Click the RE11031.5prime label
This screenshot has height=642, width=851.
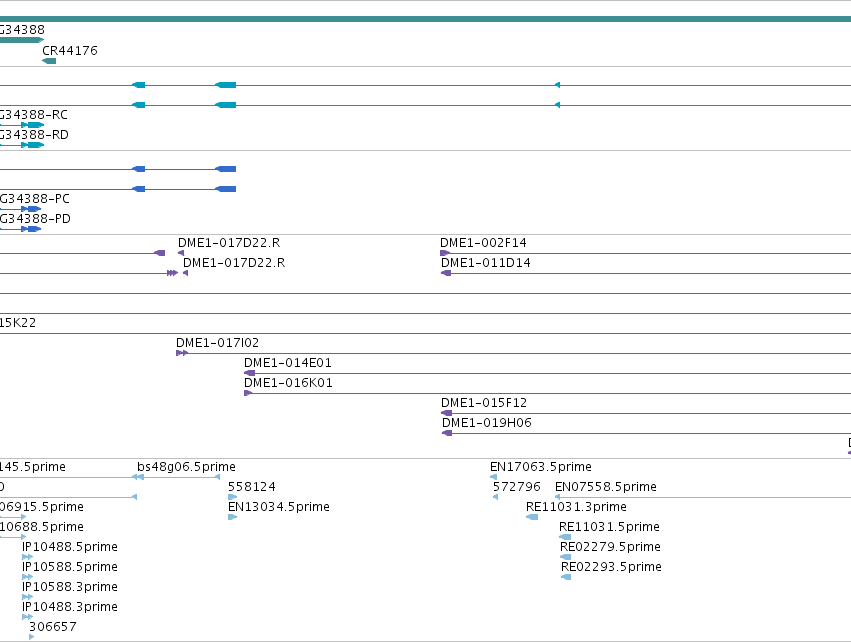[x=609, y=527]
